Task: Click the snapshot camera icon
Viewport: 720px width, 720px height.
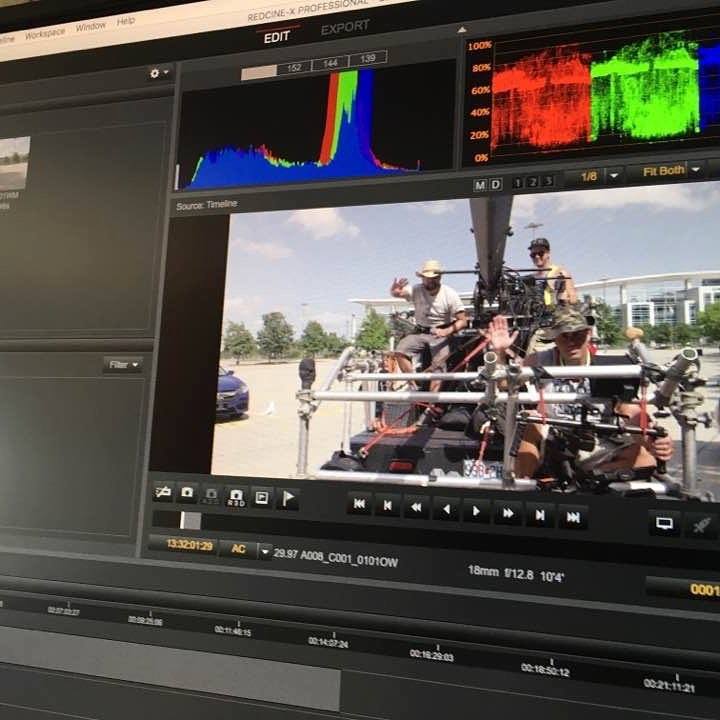Action: pos(187,493)
